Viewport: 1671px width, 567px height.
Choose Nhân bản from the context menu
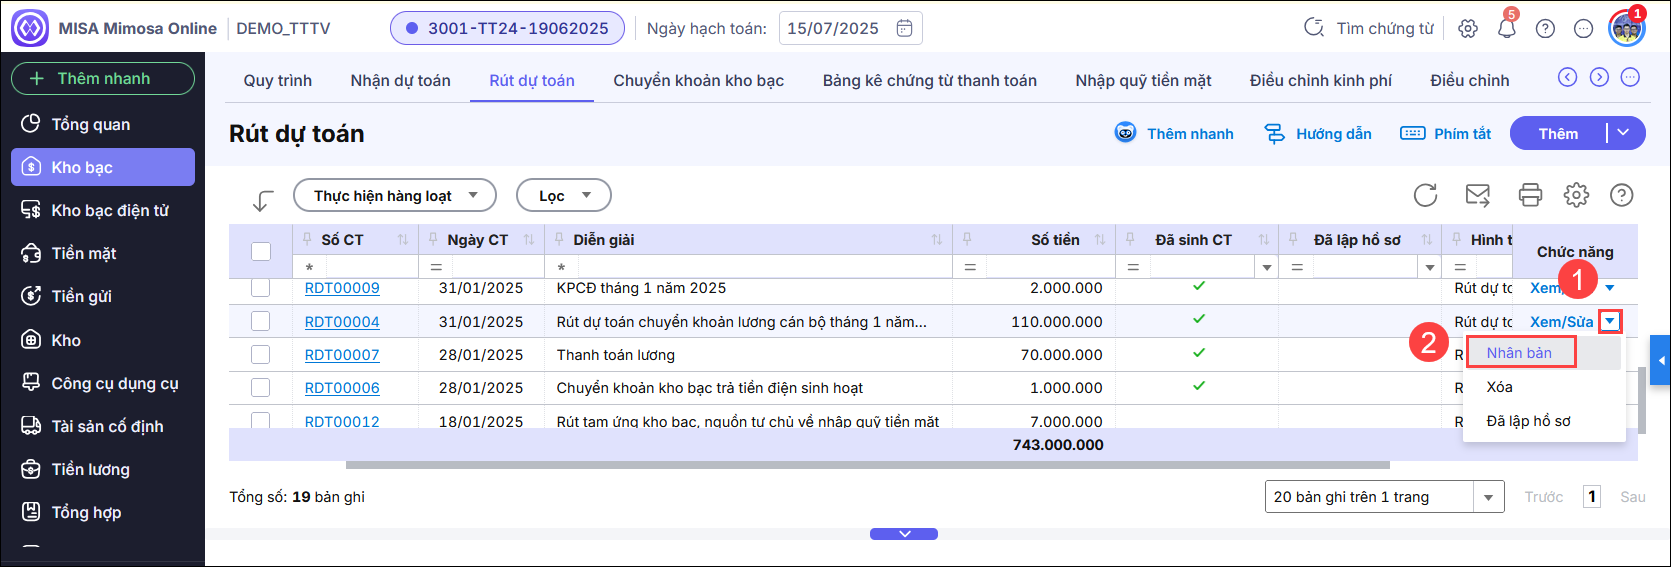pyautogui.click(x=1519, y=352)
